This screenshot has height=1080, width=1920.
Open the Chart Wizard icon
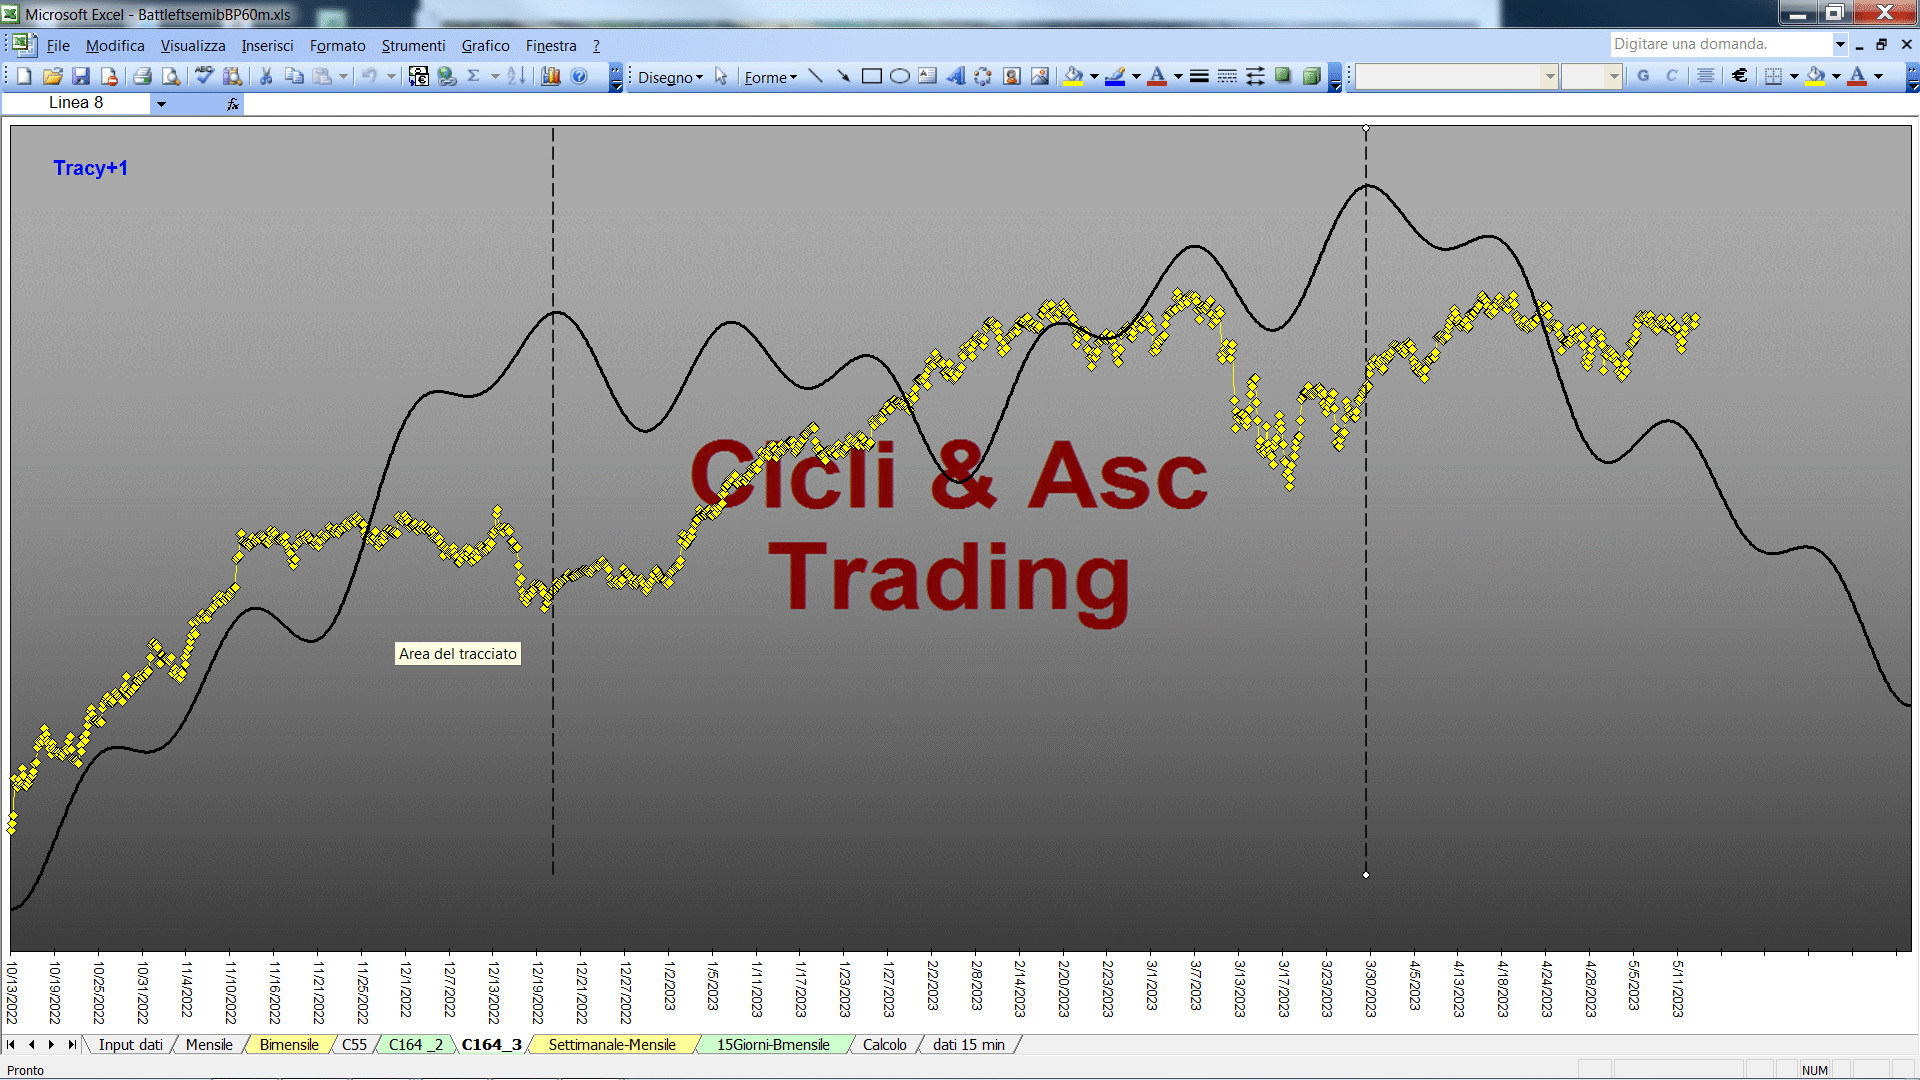[551, 77]
